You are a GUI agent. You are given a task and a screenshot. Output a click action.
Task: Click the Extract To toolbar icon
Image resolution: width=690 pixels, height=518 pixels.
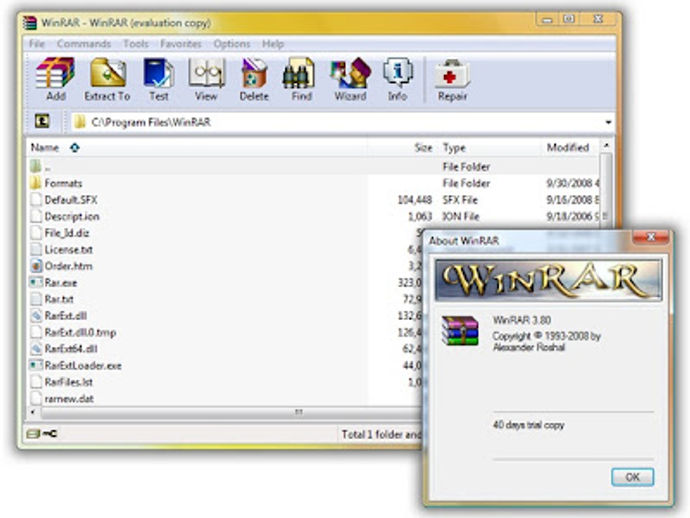click(x=108, y=73)
